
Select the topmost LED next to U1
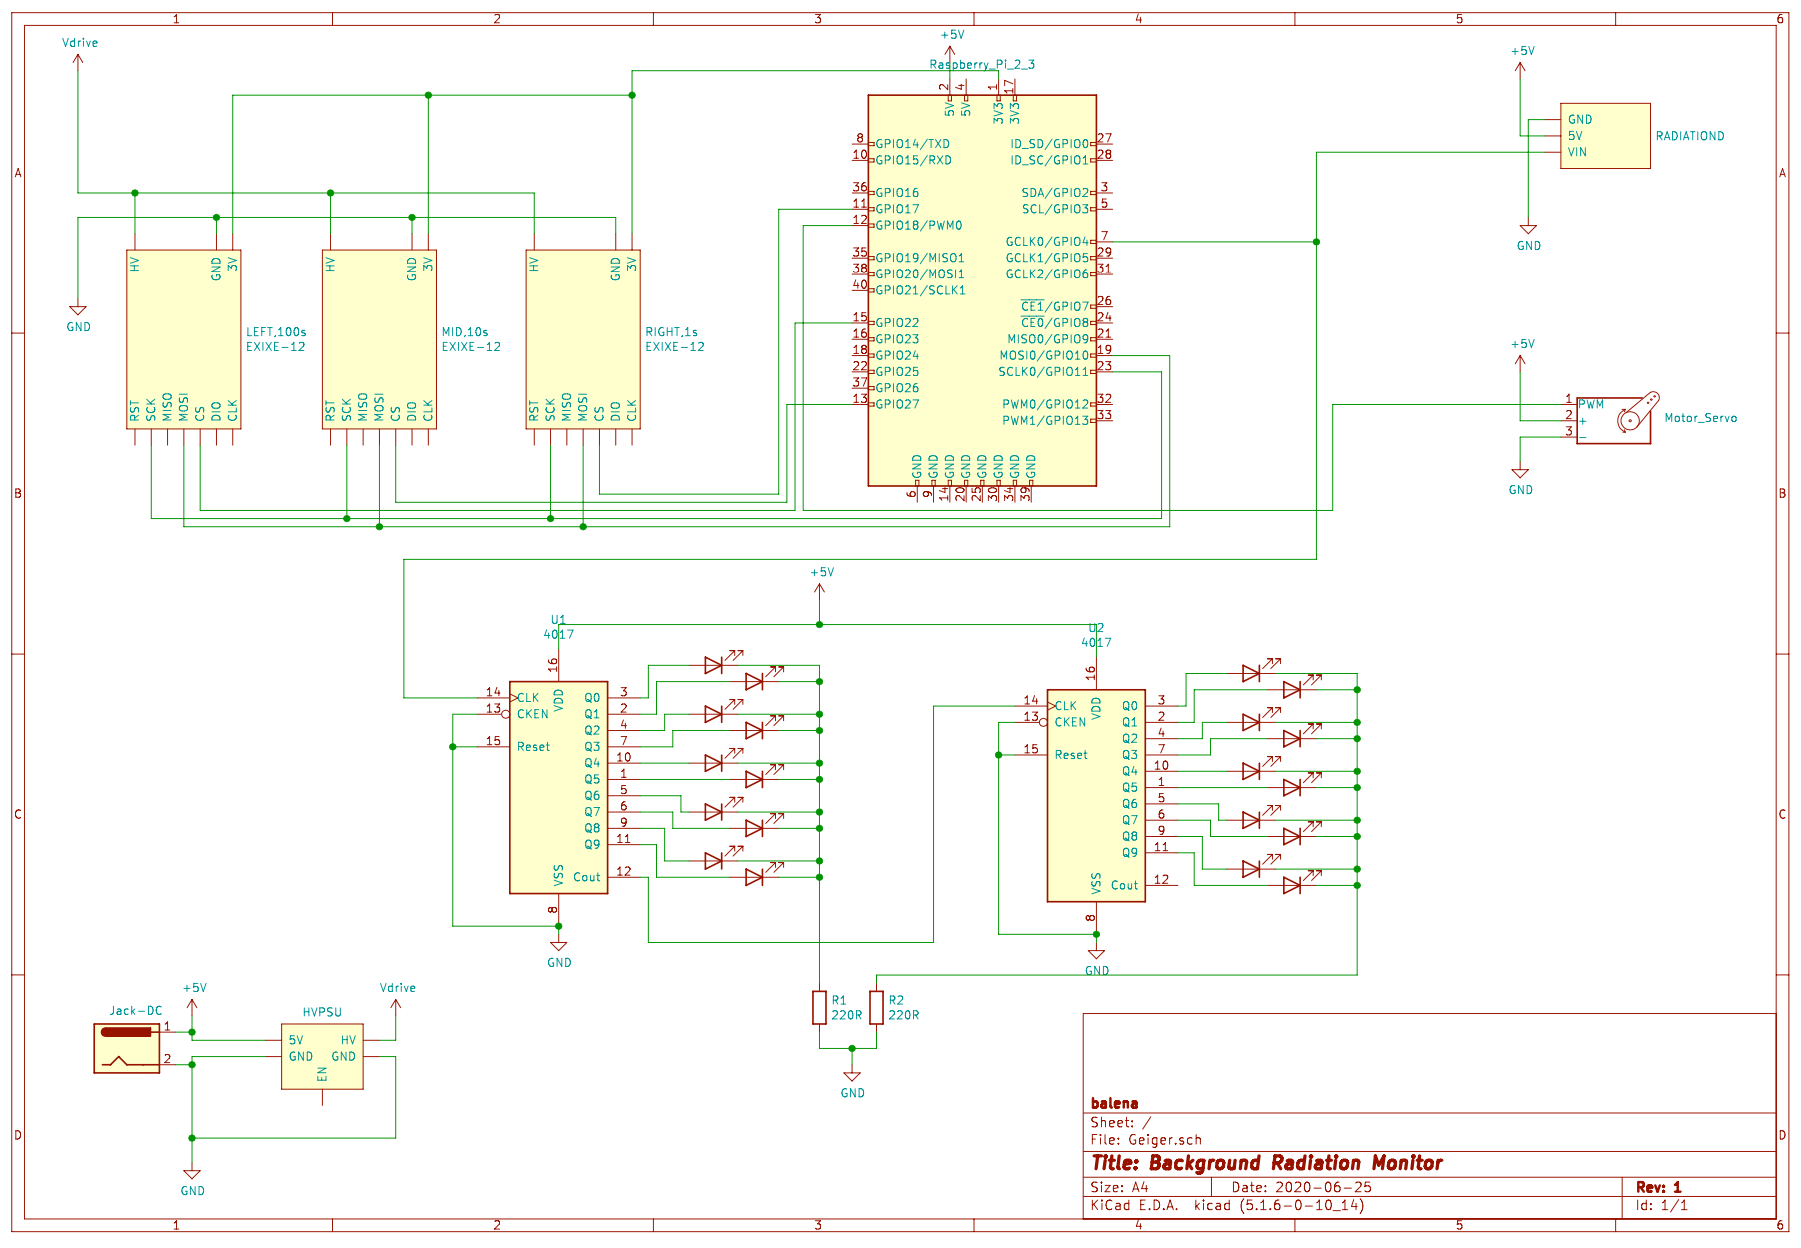coord(714,665)
